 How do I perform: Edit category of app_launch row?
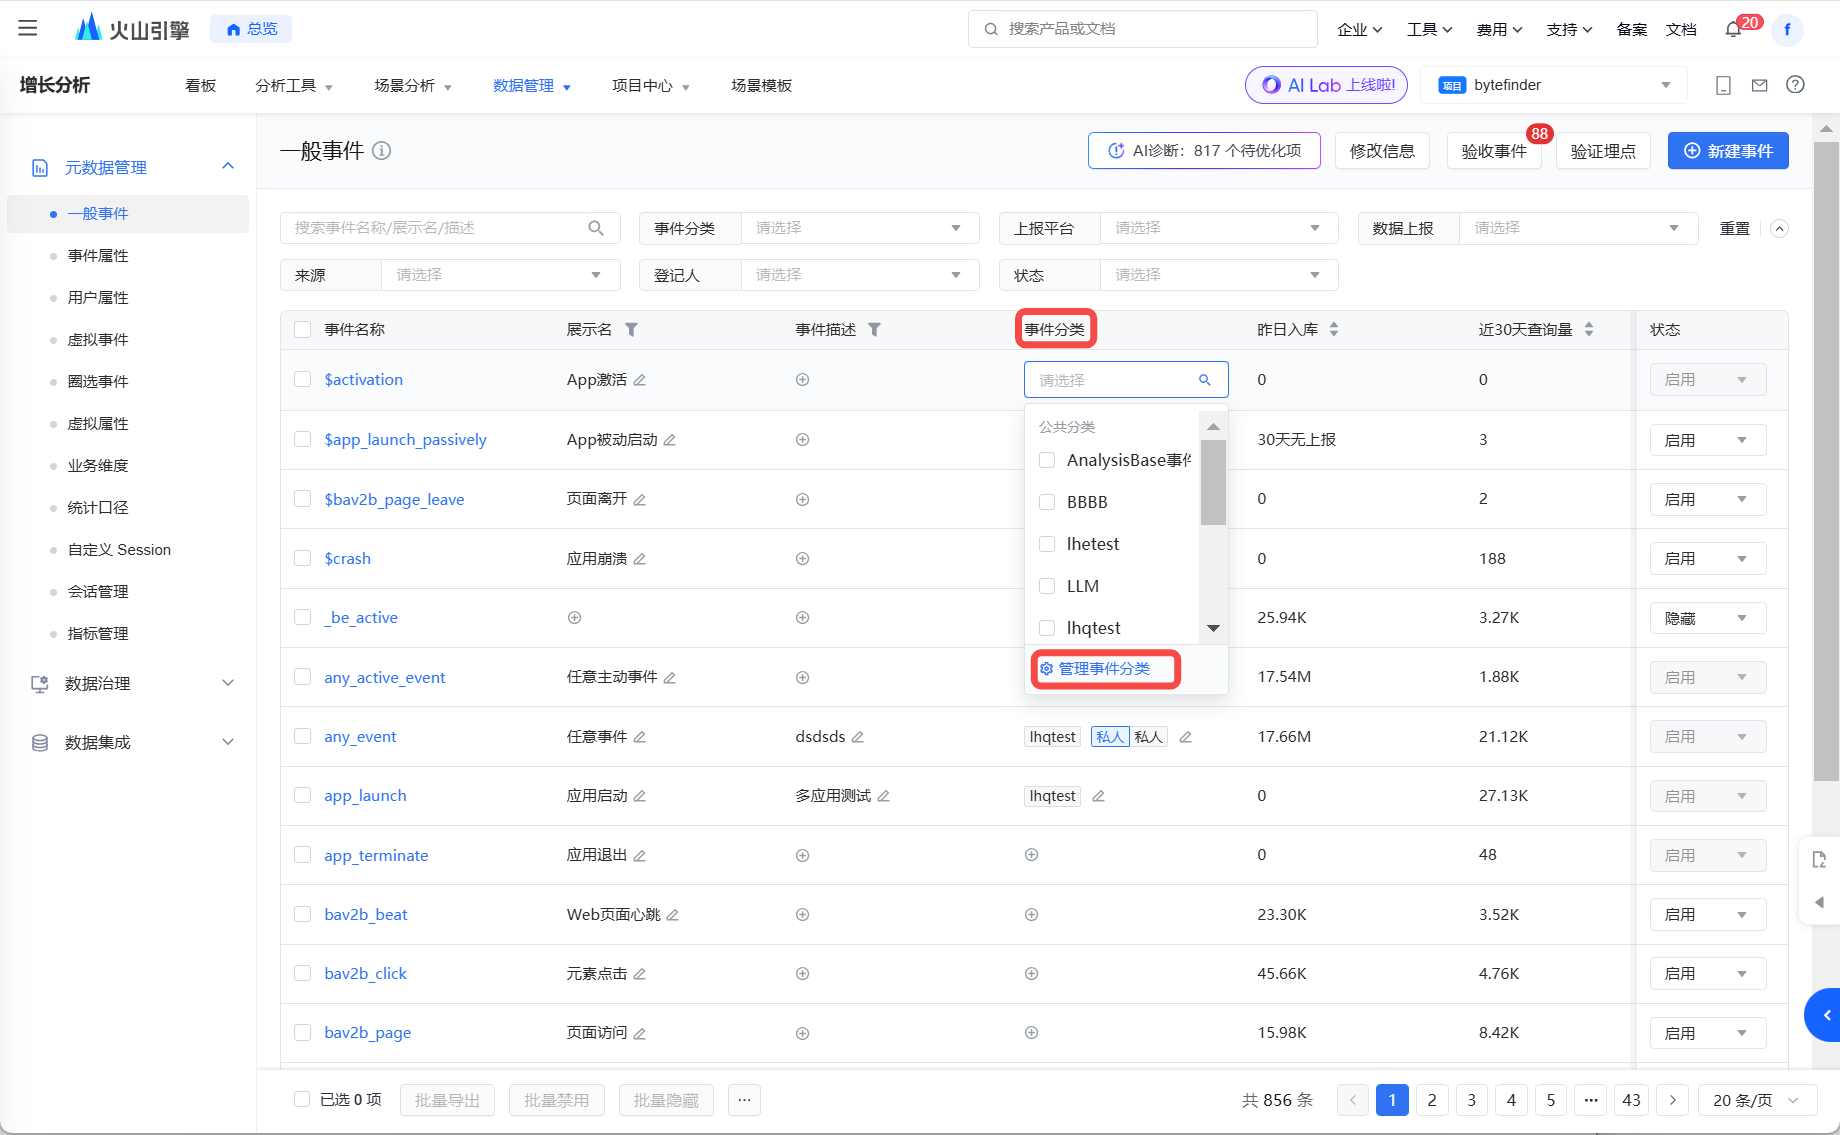[1098, 796]
